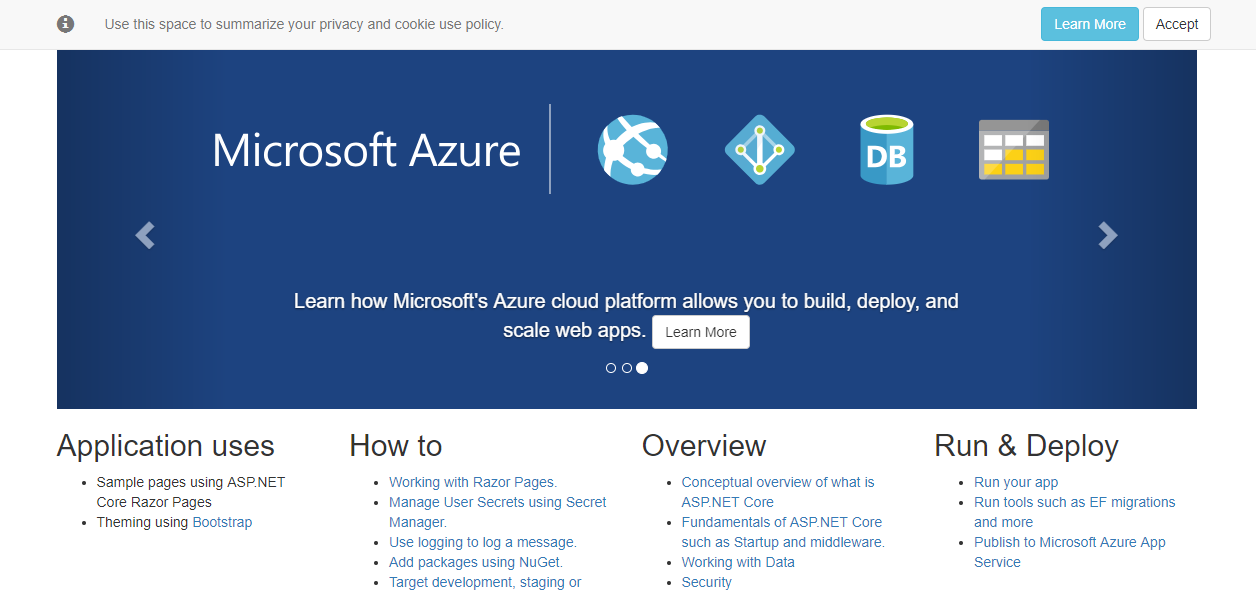Select the network globe icon in the carousel
Screen dimensions: 1256x592
click(632, 149)
